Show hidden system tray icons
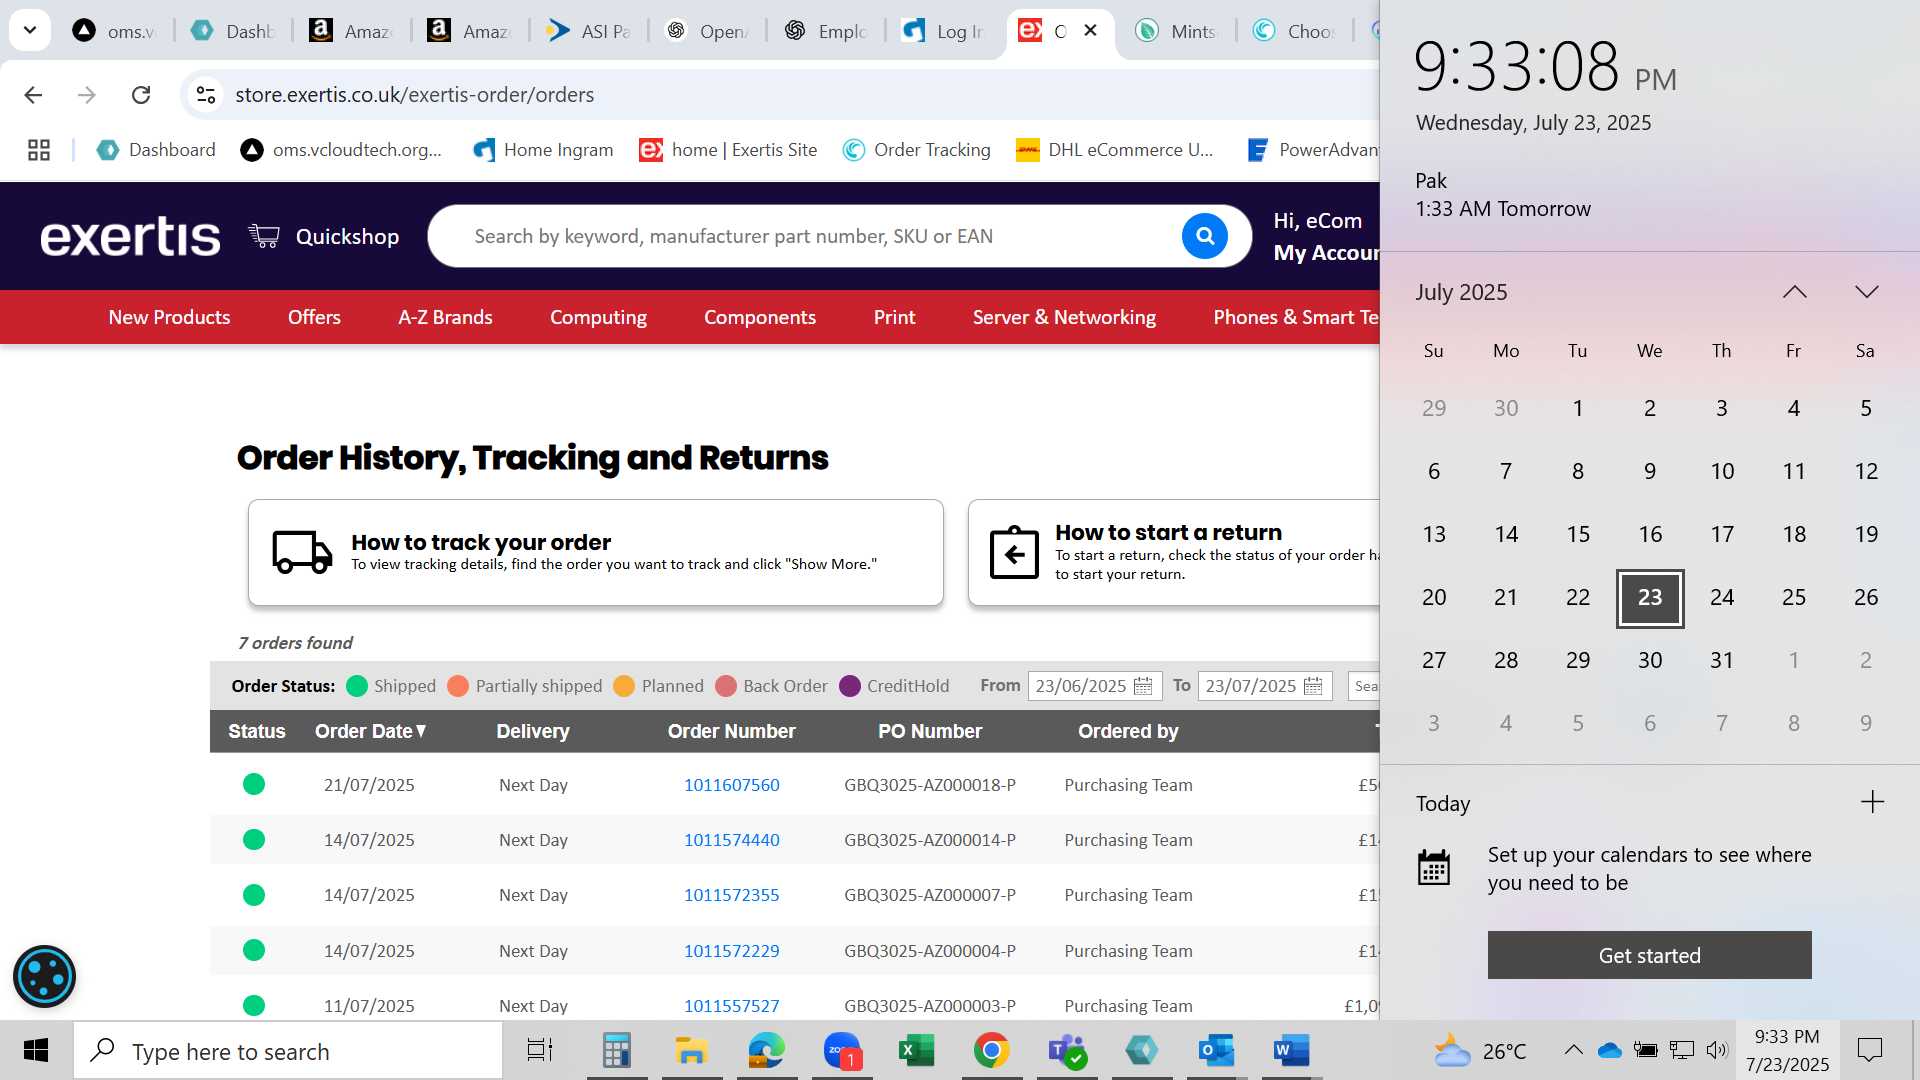The image size is (1920, 1080). [1573, 1050]
